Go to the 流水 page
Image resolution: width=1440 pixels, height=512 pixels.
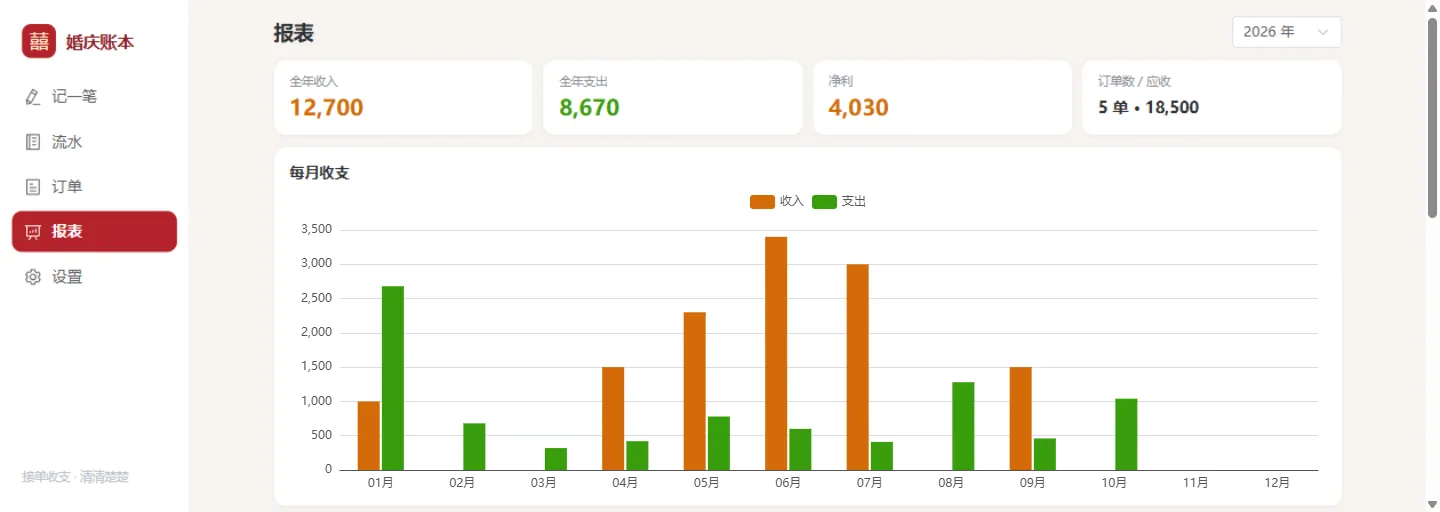[94, 142]
